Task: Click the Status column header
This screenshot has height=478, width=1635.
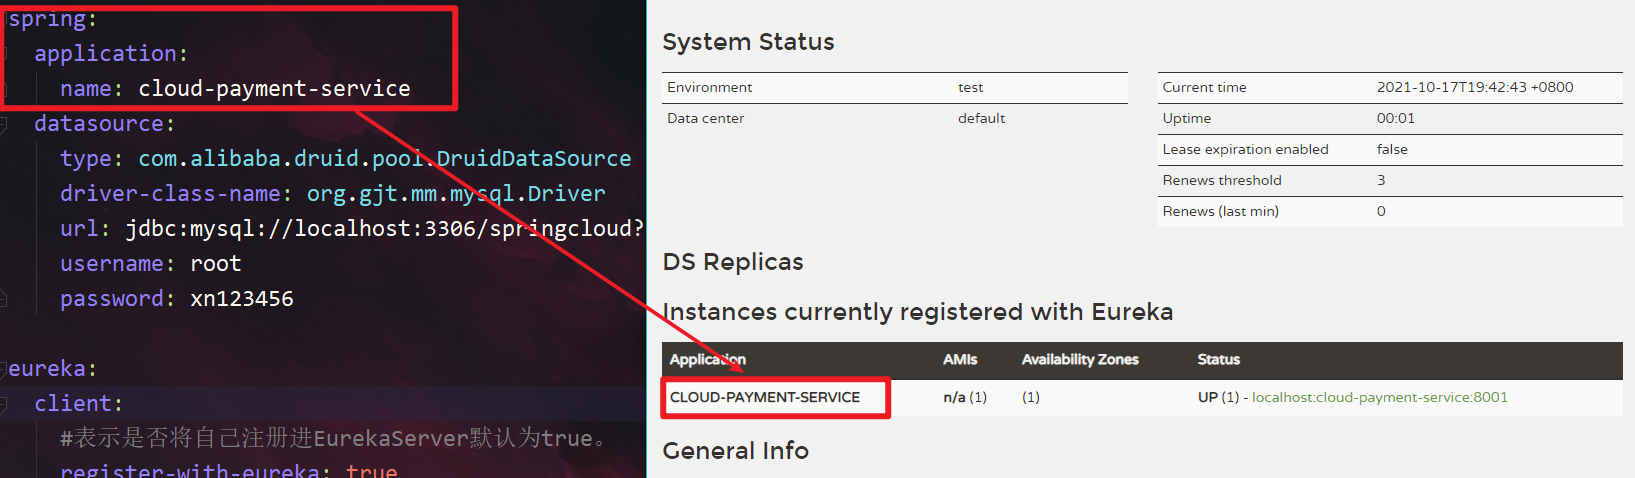Action: (x=1218, y=360)
